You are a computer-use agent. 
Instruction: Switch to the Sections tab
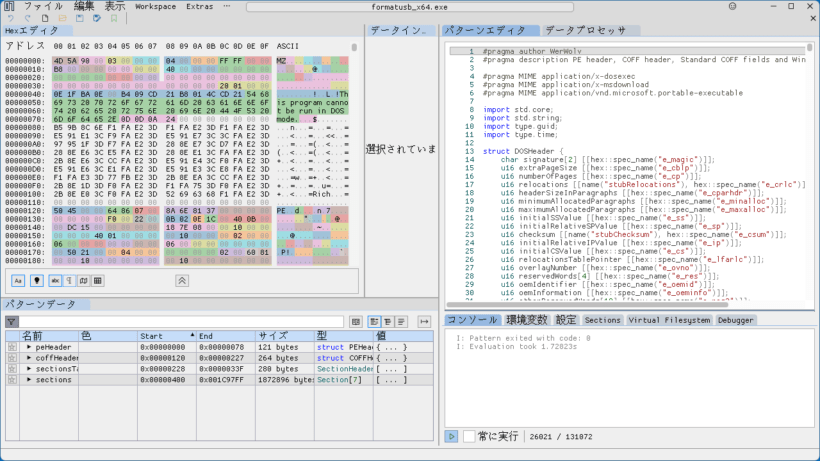click(602, 320)
